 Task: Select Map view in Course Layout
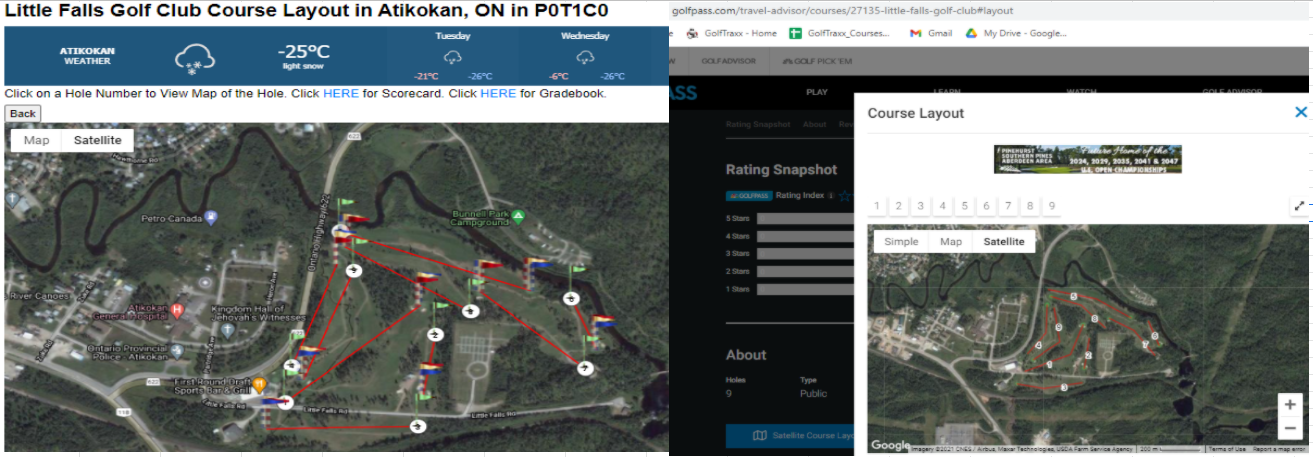[951, 242]
